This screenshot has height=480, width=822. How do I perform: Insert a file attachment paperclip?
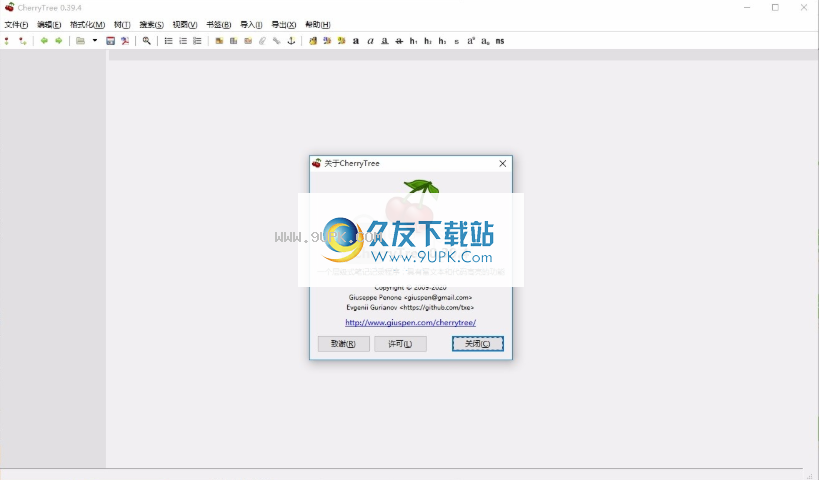coord(262,41)
